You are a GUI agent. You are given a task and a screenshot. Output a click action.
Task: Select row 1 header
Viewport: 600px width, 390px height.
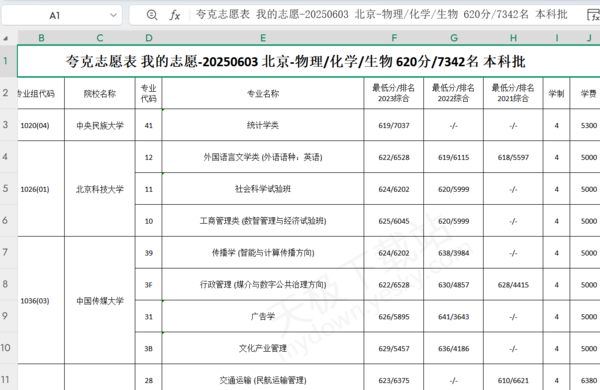(x=8, y=60)
